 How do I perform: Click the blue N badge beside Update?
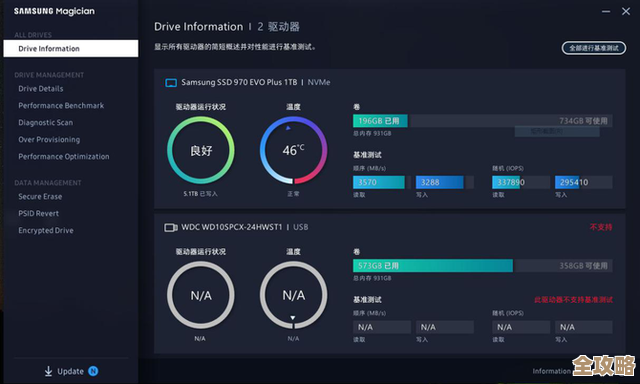[93, 371]
